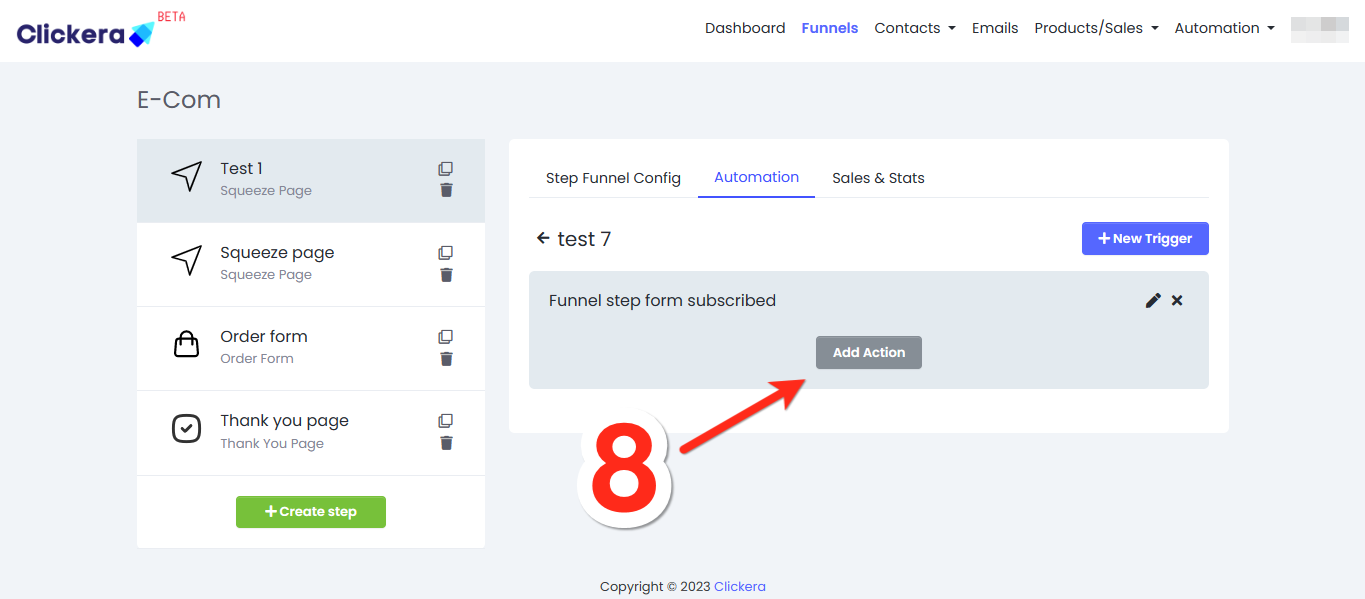
Task: Open the Clickera footer link
Action: tap(740, 587)
